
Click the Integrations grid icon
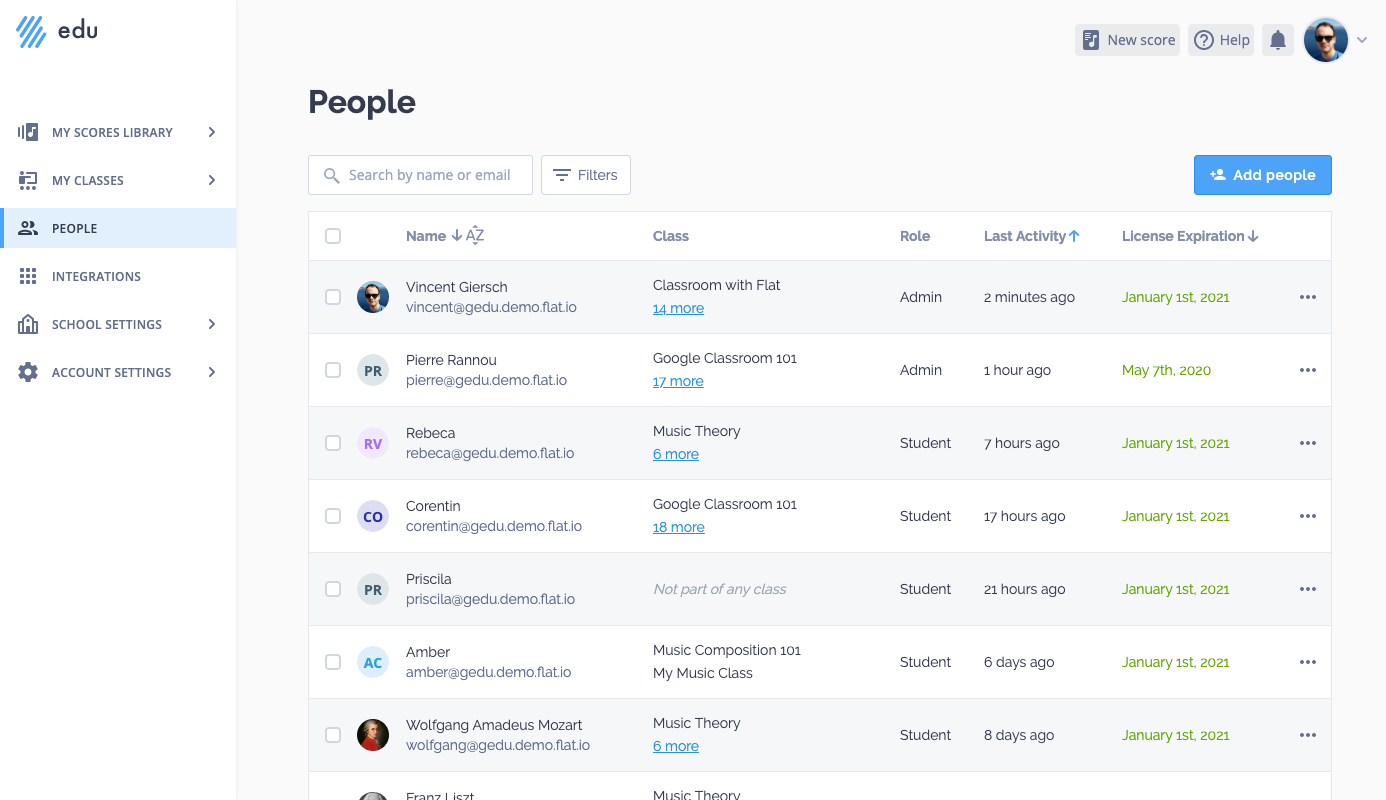pyautogui.click(x=28, y=276)
